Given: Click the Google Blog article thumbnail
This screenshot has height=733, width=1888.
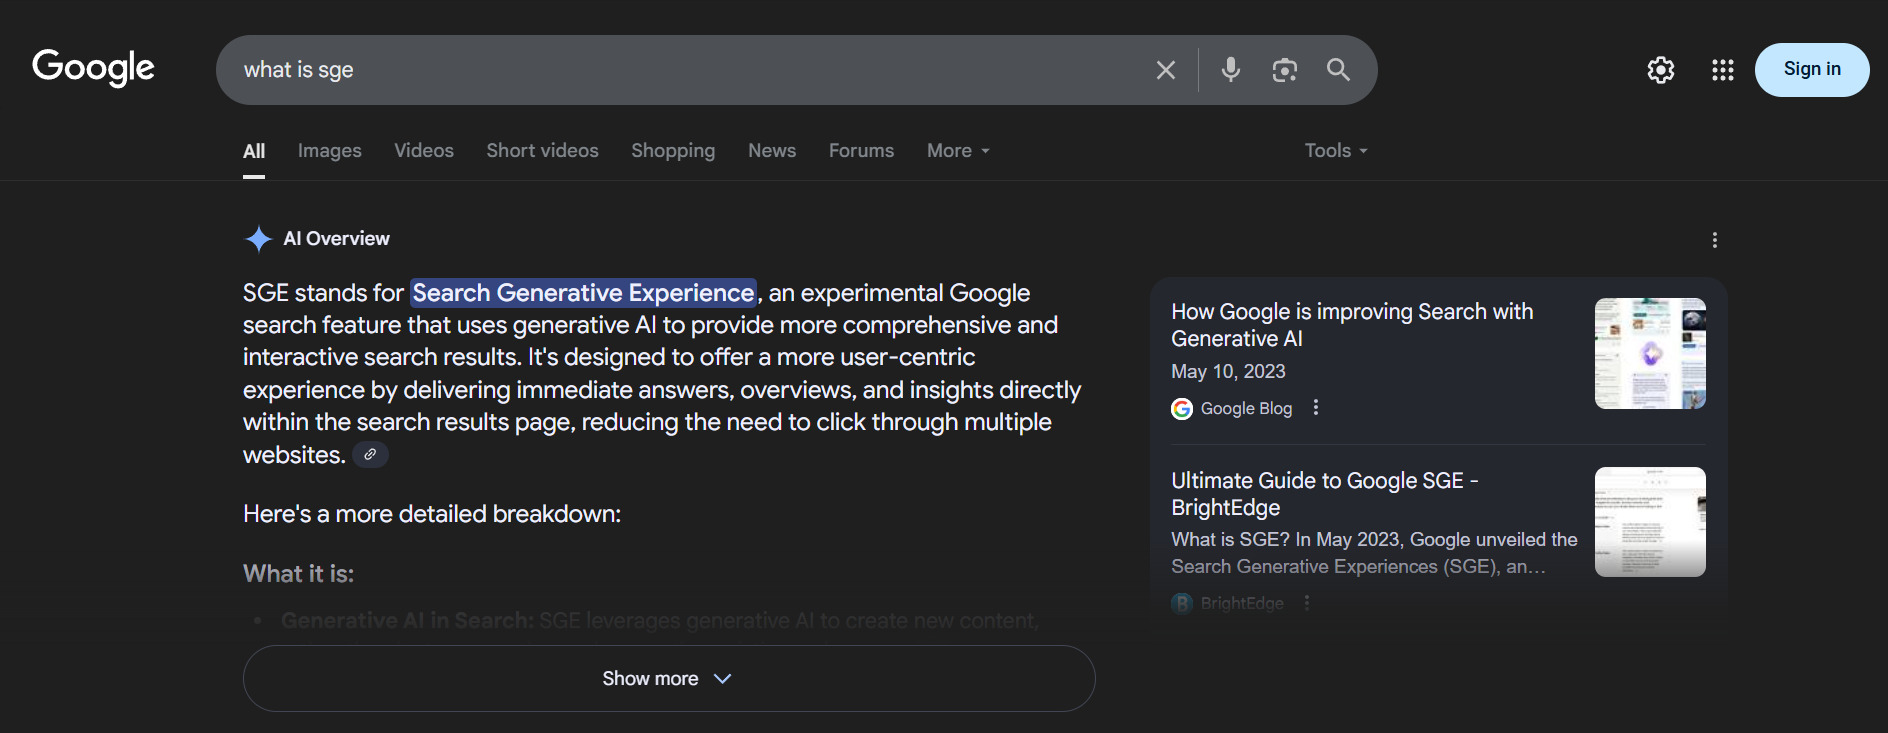Looking at the screenshot, I should pyautogui.click(x=1650, y=353).
